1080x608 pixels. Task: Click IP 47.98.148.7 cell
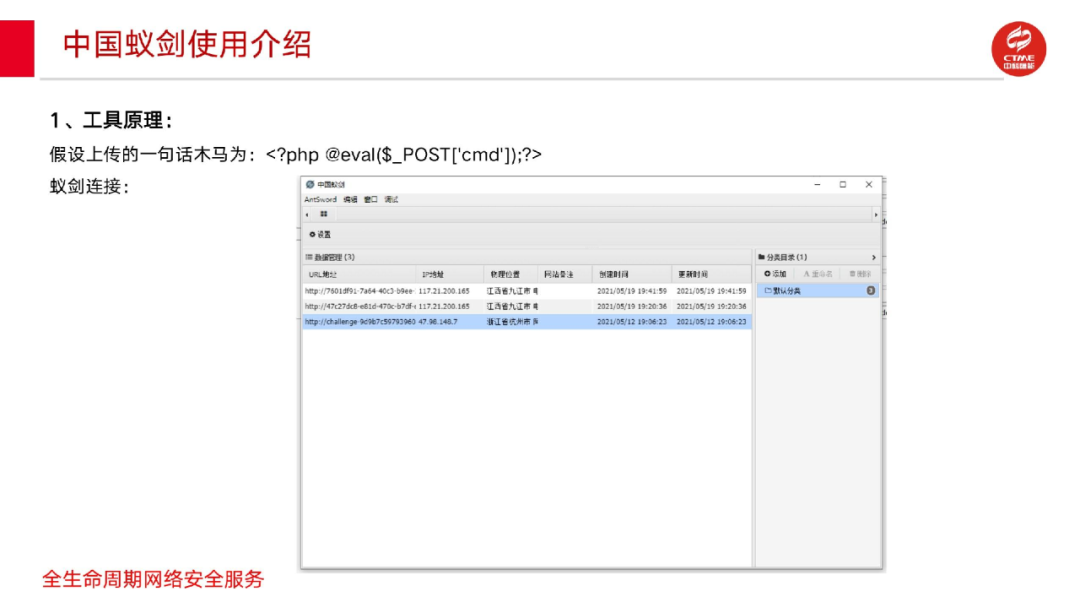coord(438,322)
